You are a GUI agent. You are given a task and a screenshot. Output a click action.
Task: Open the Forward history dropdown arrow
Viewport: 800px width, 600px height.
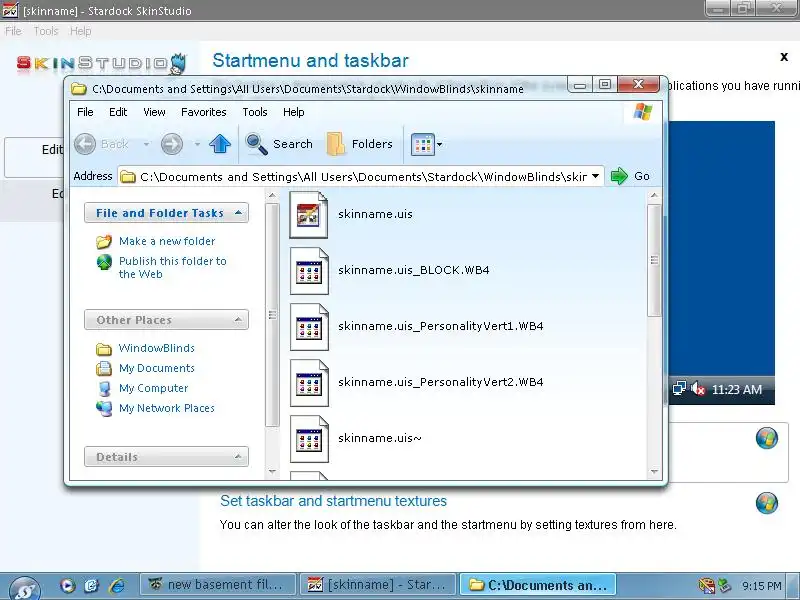click(197, 144)
